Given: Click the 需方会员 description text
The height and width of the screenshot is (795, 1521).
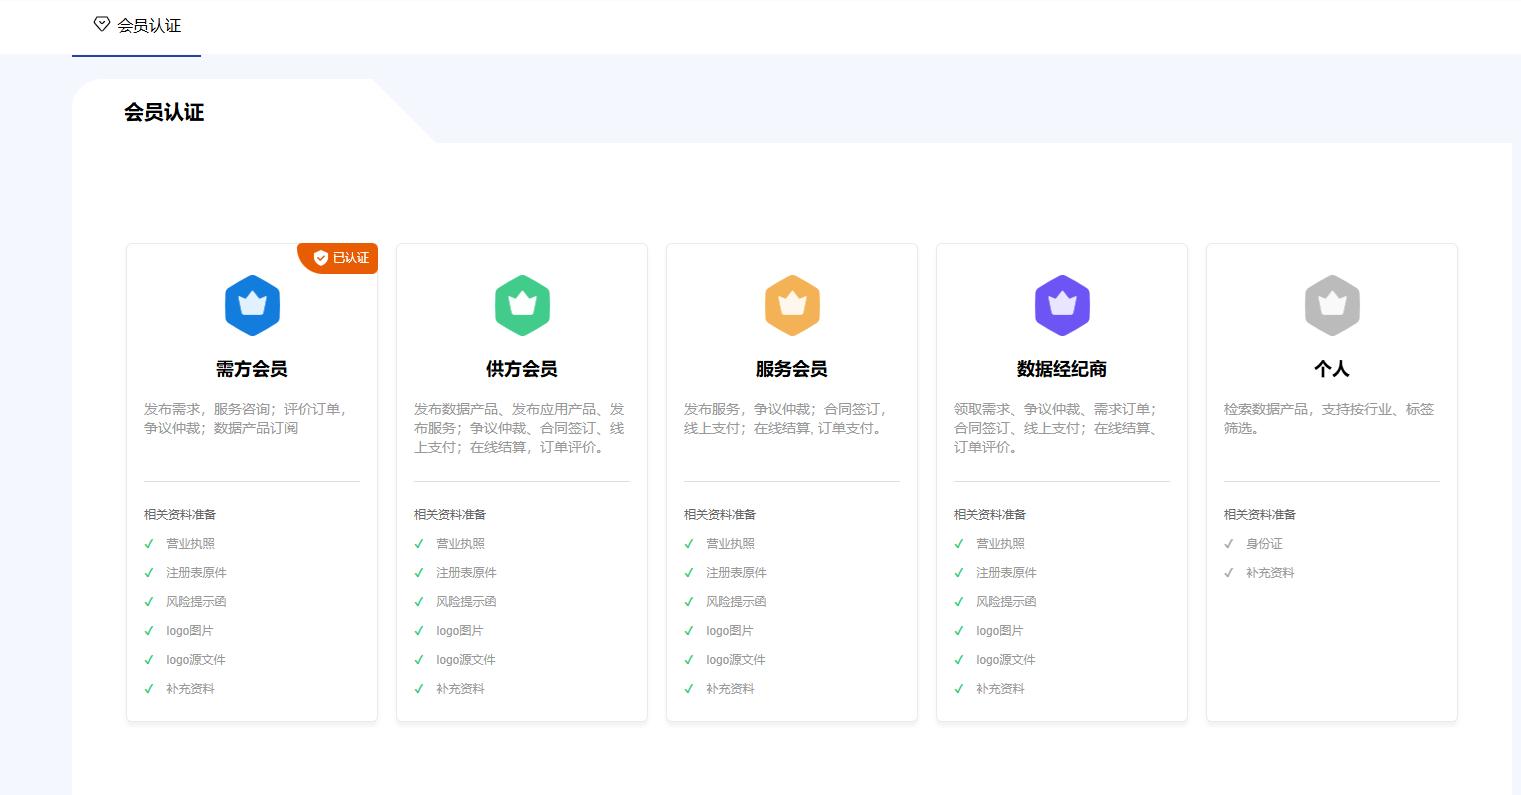Looking at the screenshot, I should 246,418.
